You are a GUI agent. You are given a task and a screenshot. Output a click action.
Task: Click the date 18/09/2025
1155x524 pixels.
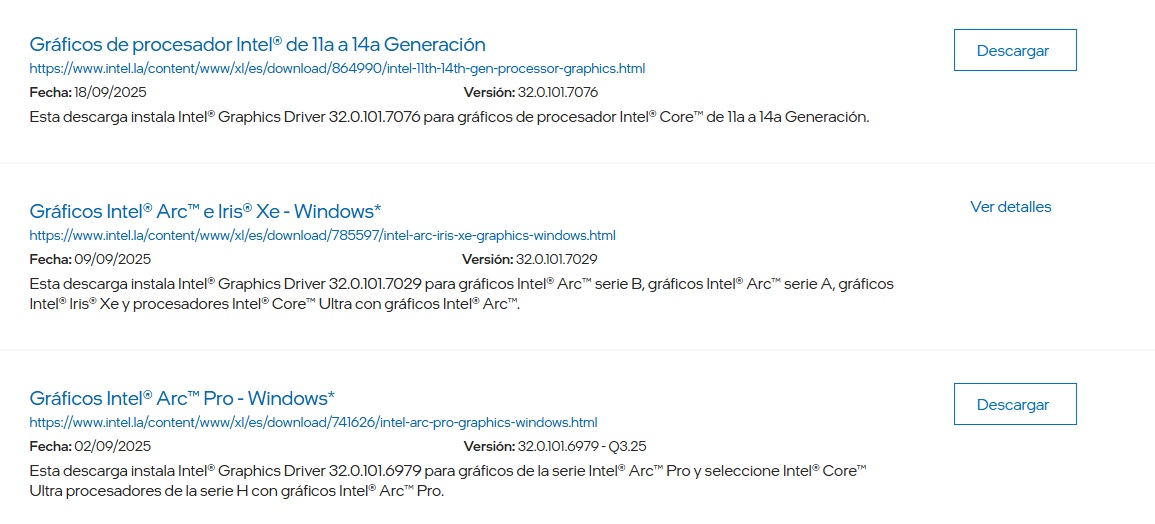(x=112, y=93)
